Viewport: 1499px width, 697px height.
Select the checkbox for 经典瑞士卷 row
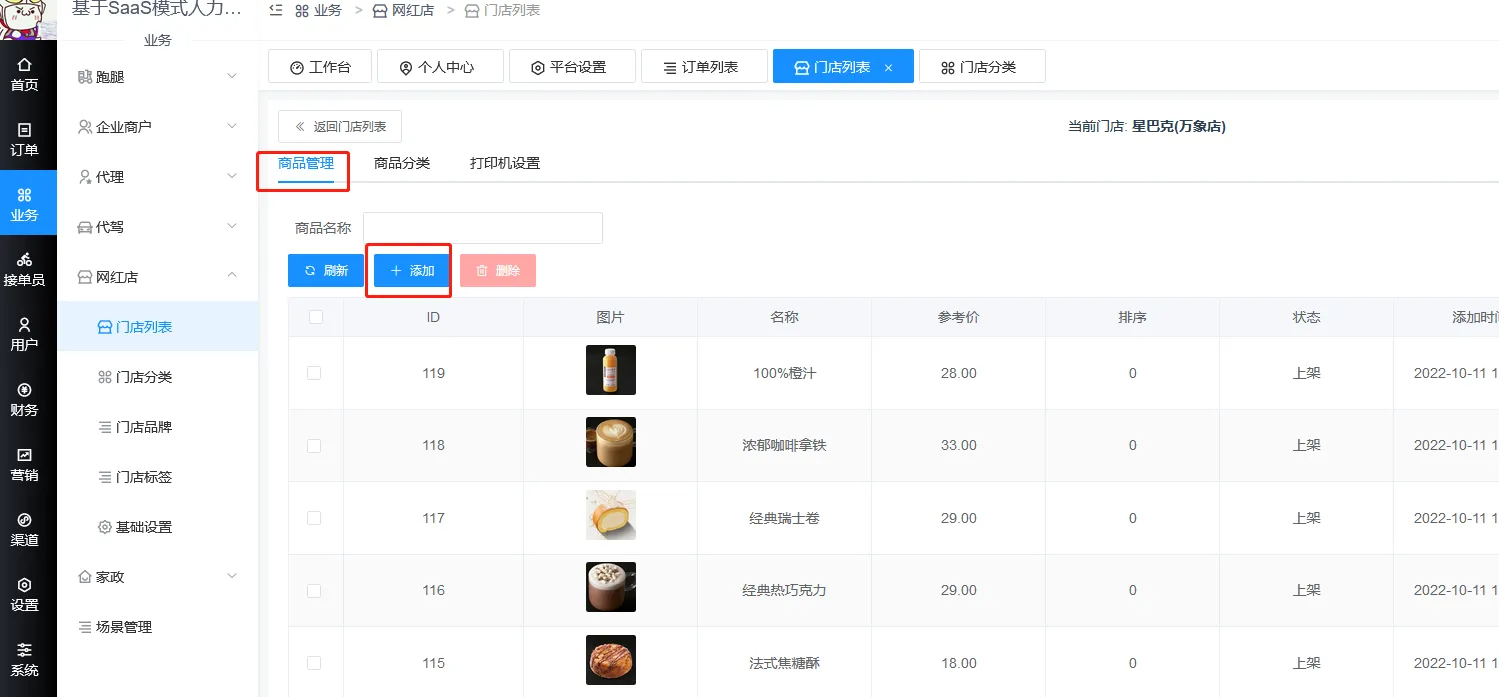(x=314, y=518)
